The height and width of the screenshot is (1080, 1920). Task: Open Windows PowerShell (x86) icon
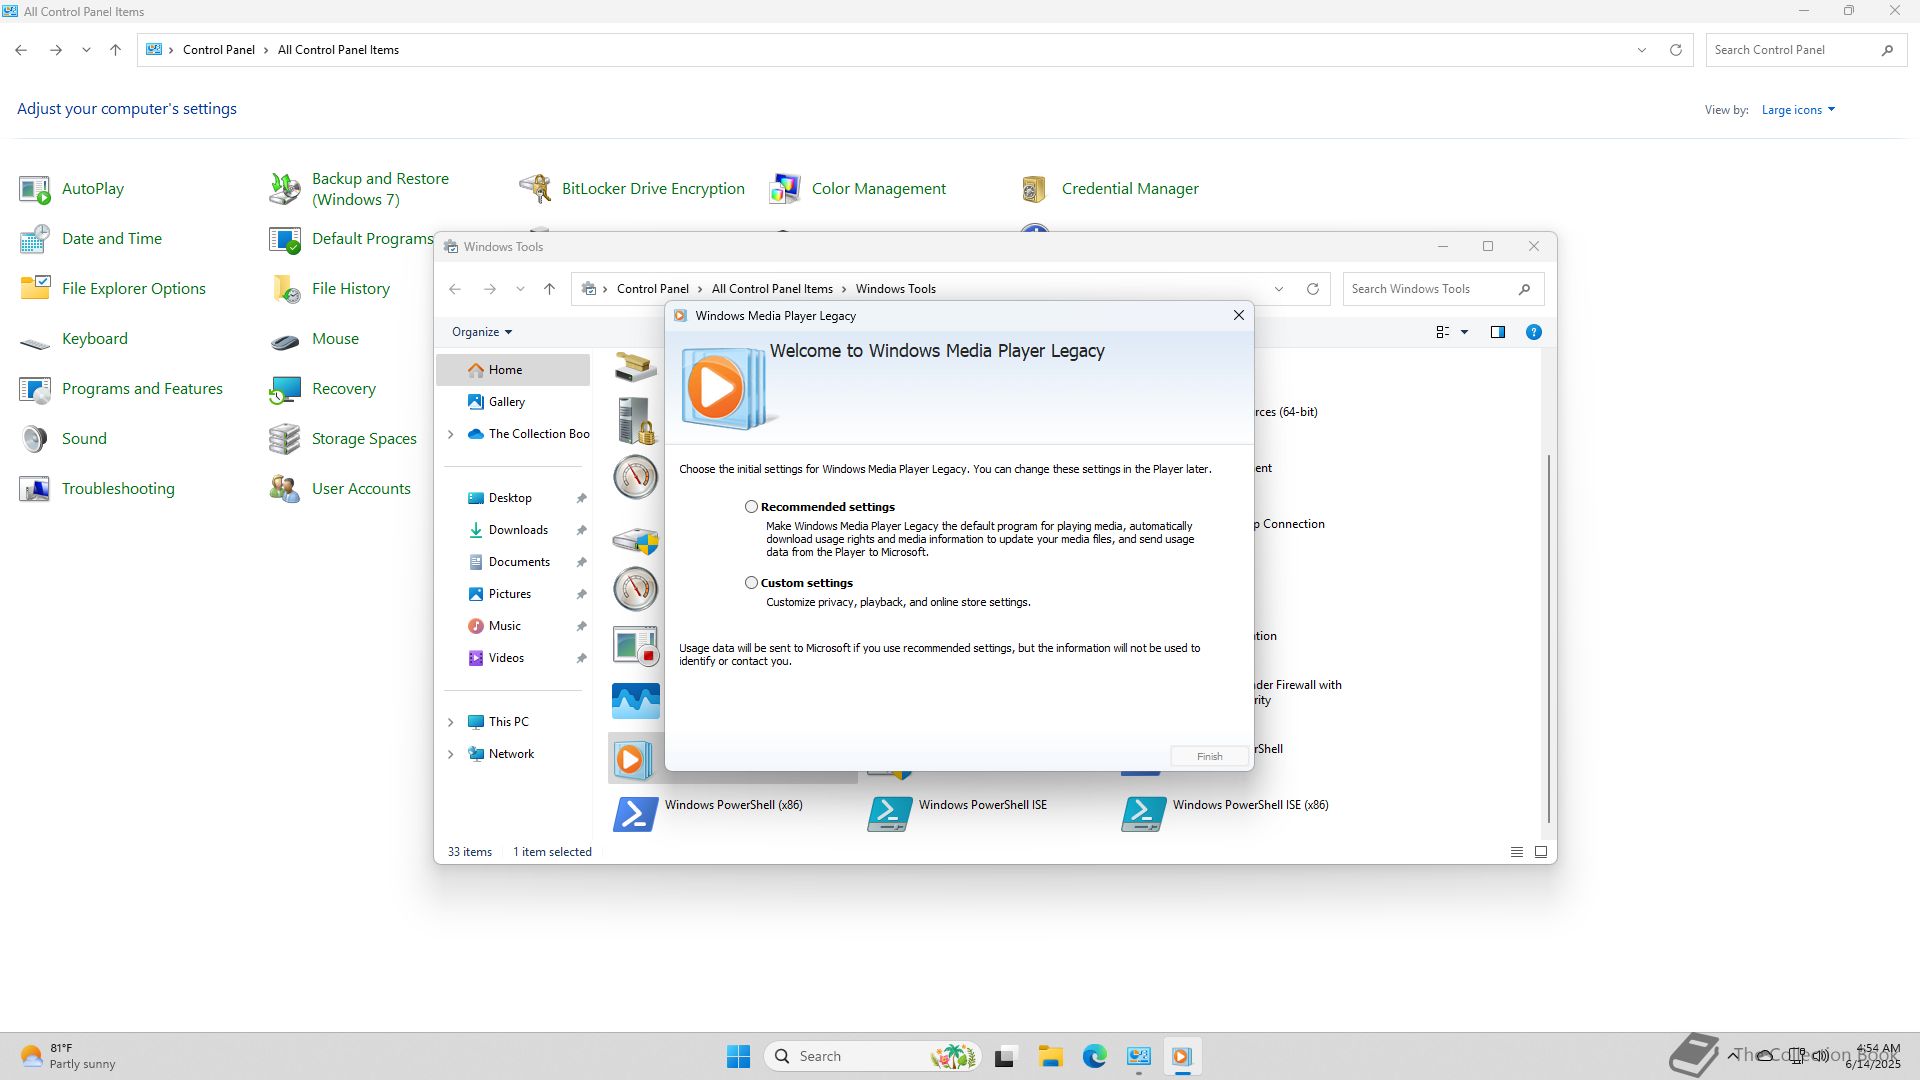coord(635,814)
